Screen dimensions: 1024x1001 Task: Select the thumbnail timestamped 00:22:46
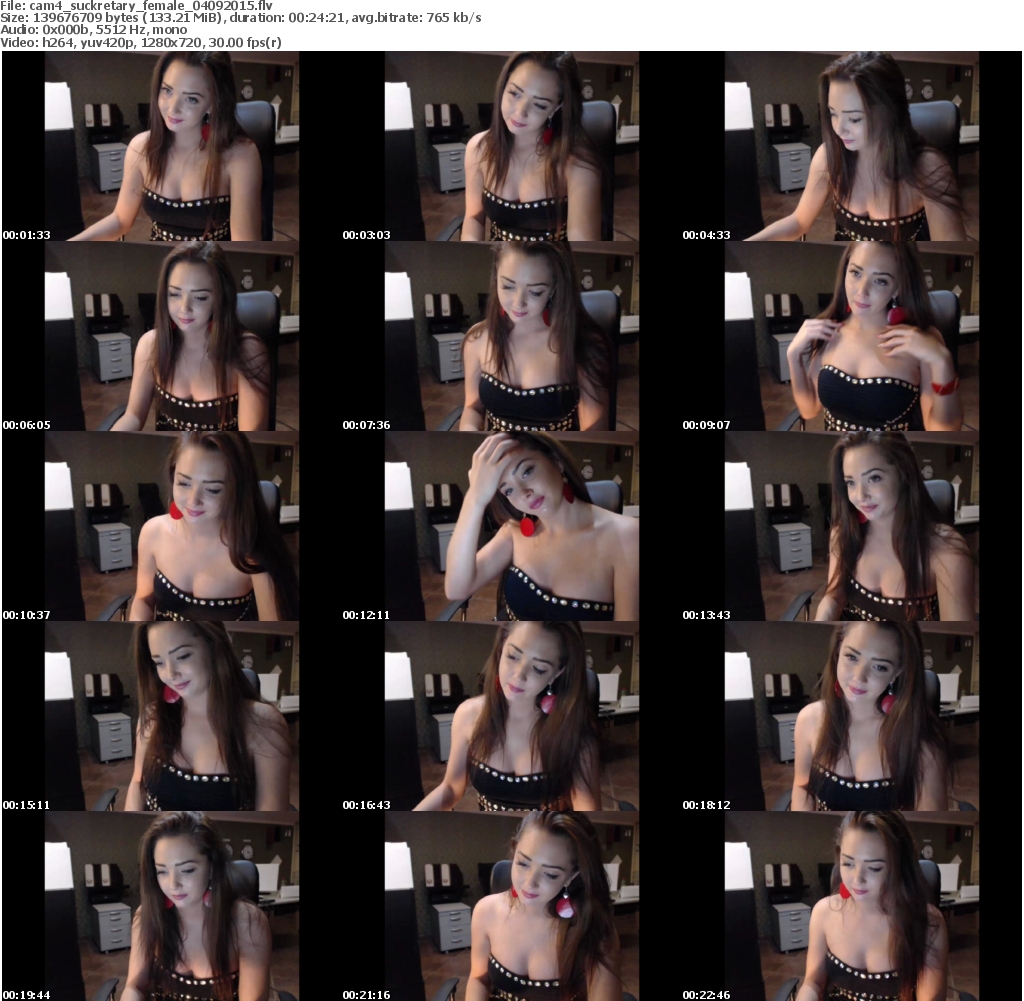click(852, 907)
